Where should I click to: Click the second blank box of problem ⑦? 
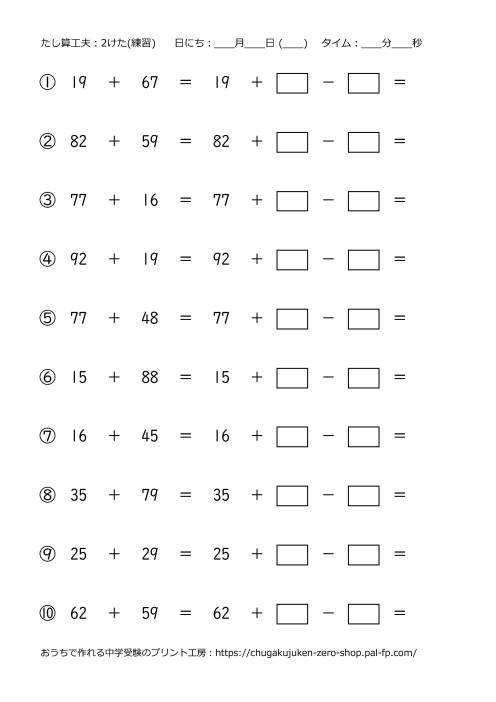[363, 437]
